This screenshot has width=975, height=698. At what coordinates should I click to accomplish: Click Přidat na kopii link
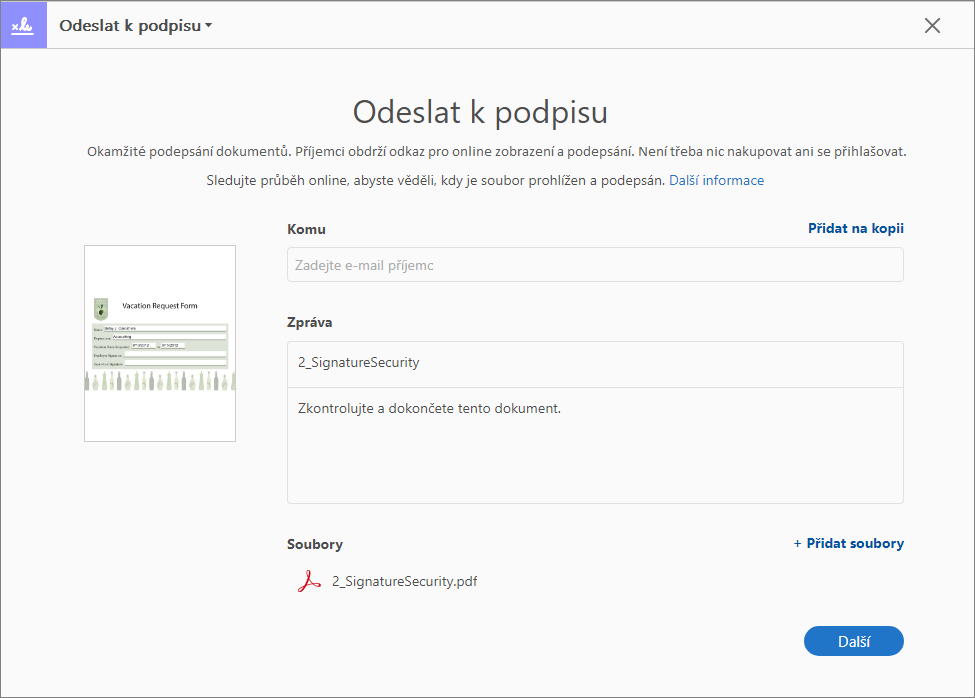pos(855,229)
